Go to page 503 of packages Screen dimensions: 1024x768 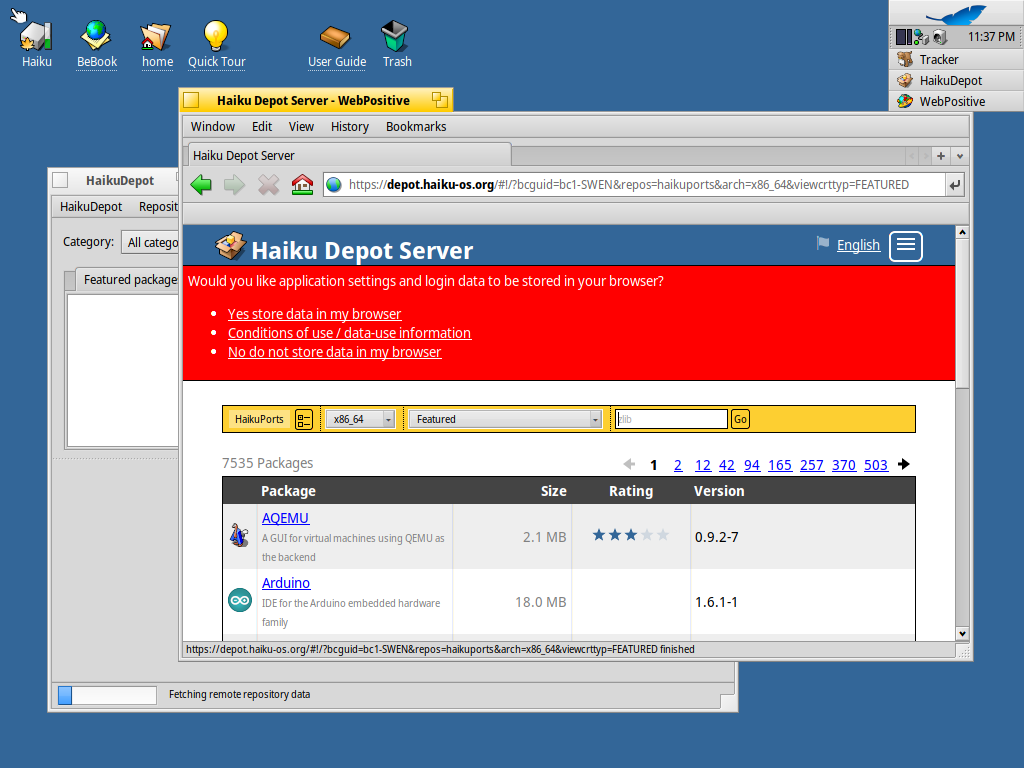click(x=876, y=465)
